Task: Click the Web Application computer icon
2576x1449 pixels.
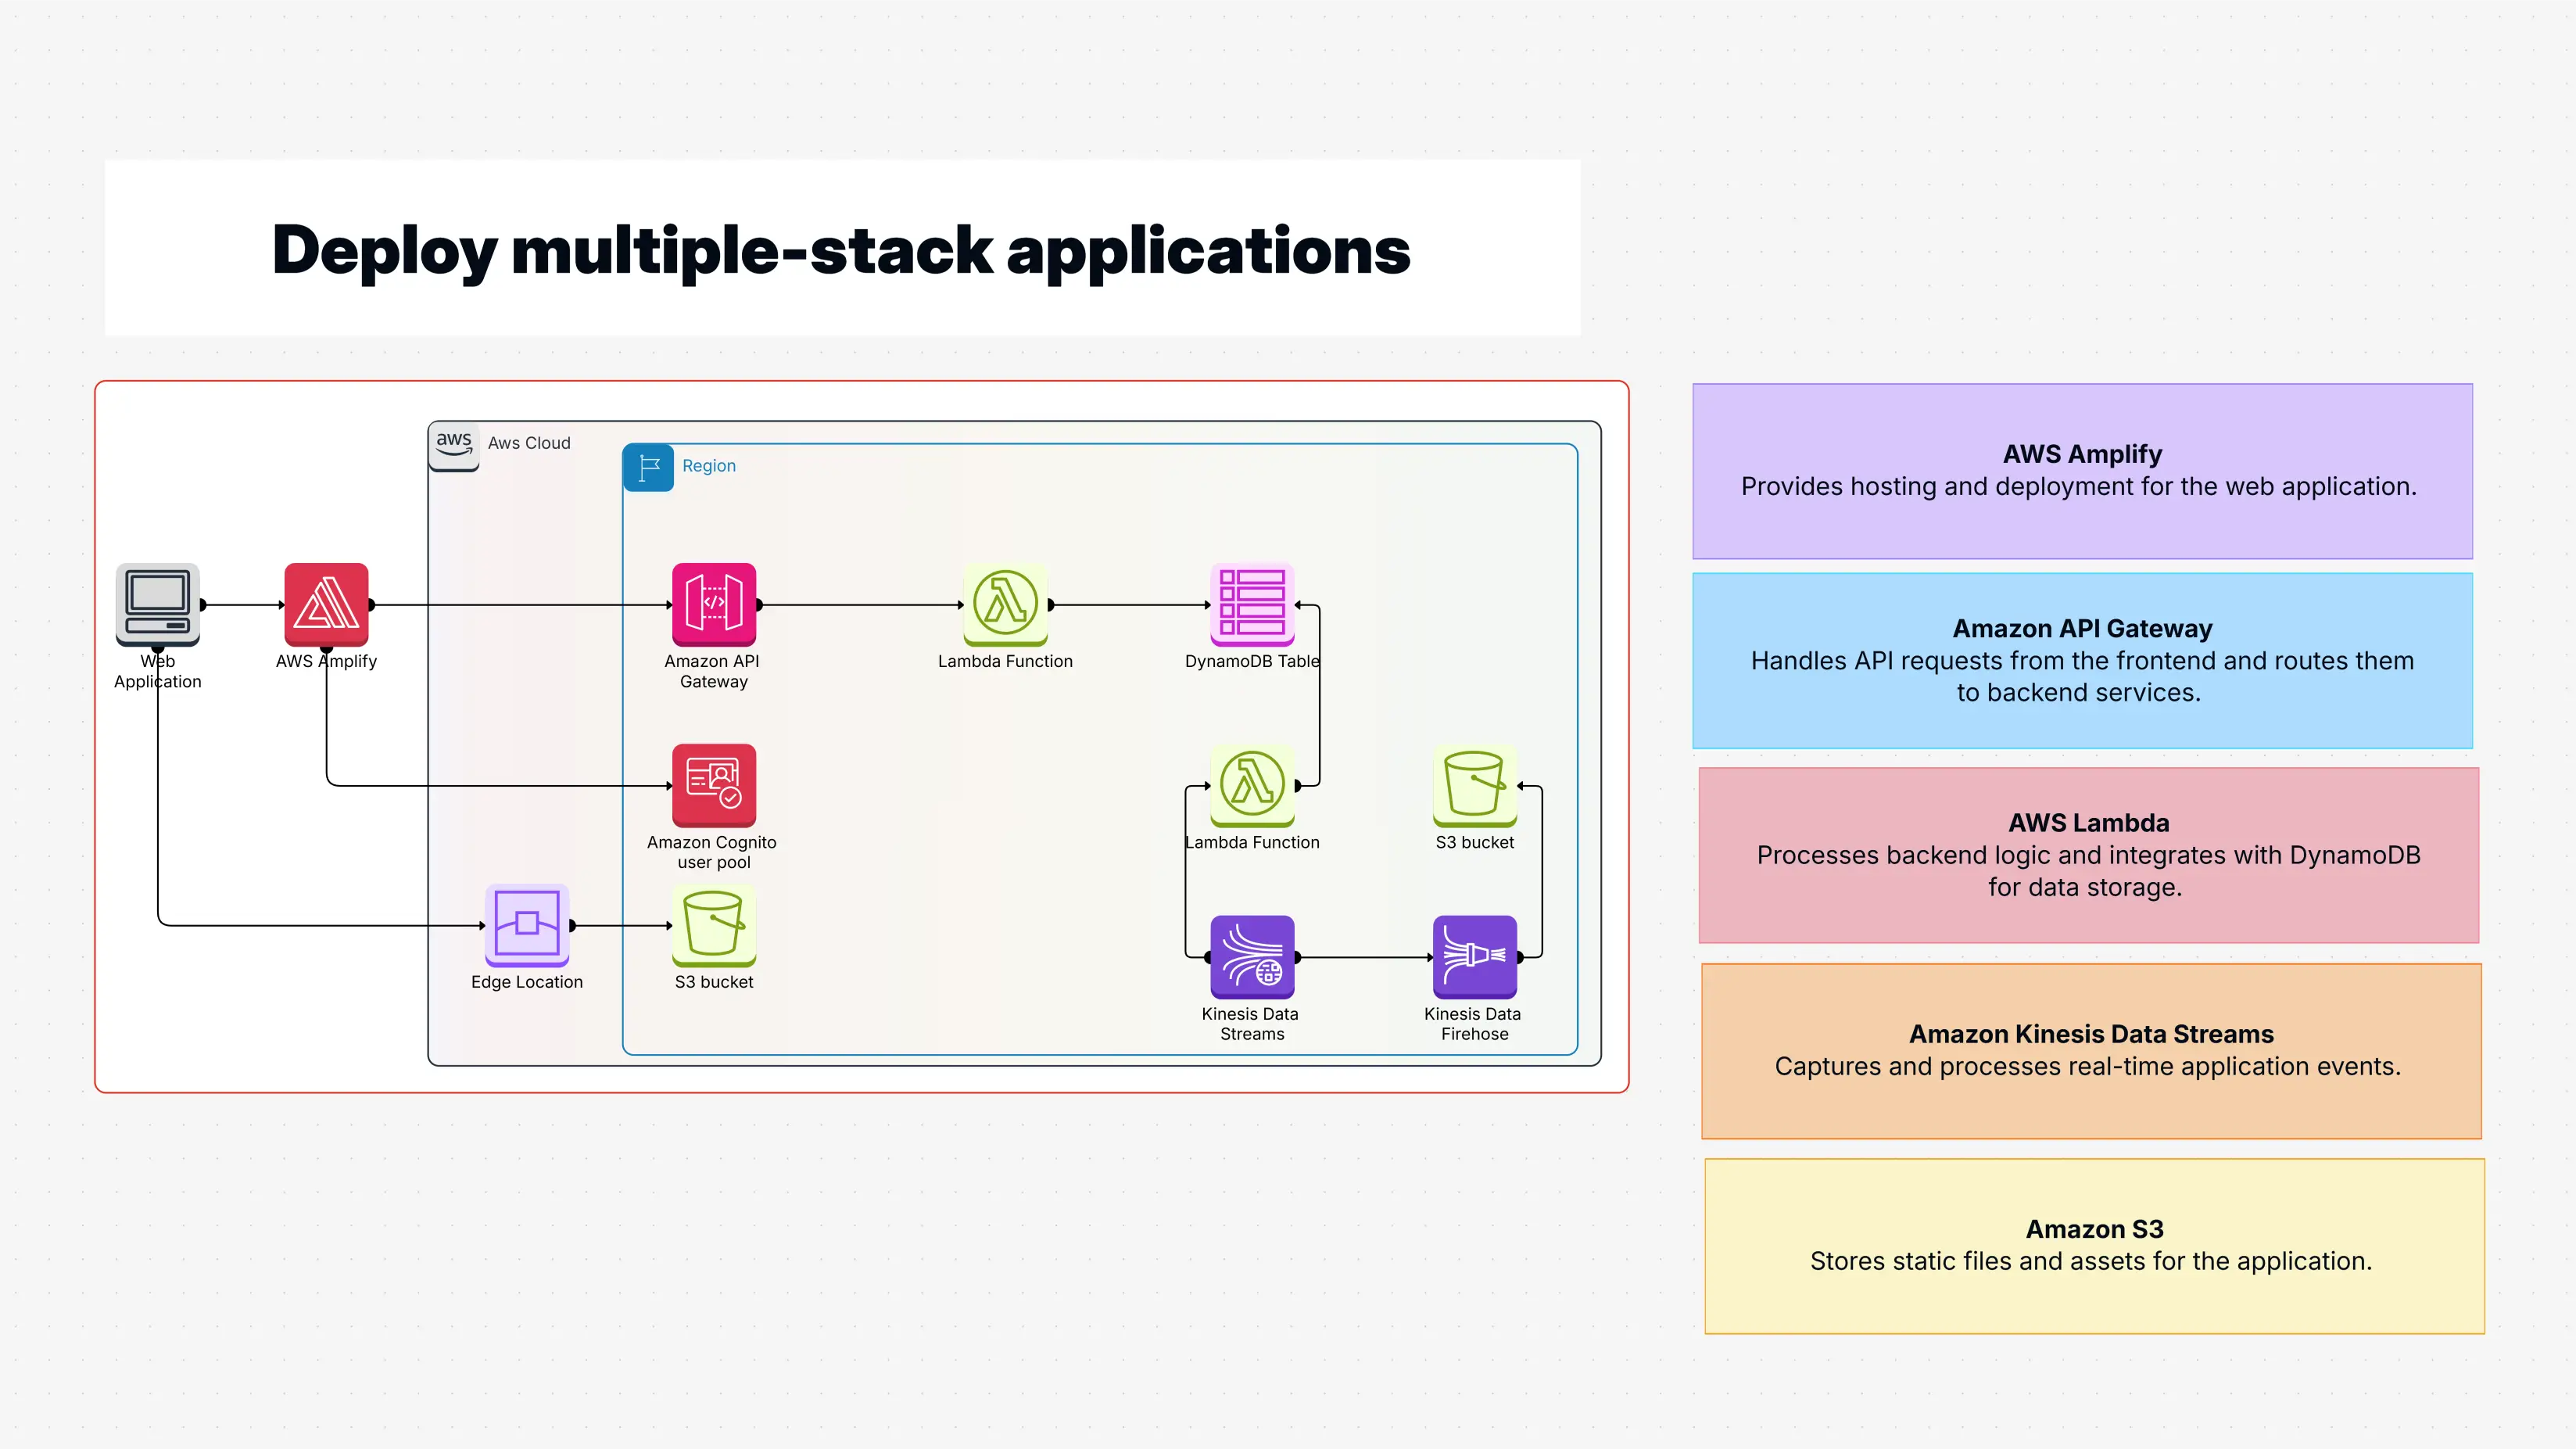Action: [x=158, y=603]
